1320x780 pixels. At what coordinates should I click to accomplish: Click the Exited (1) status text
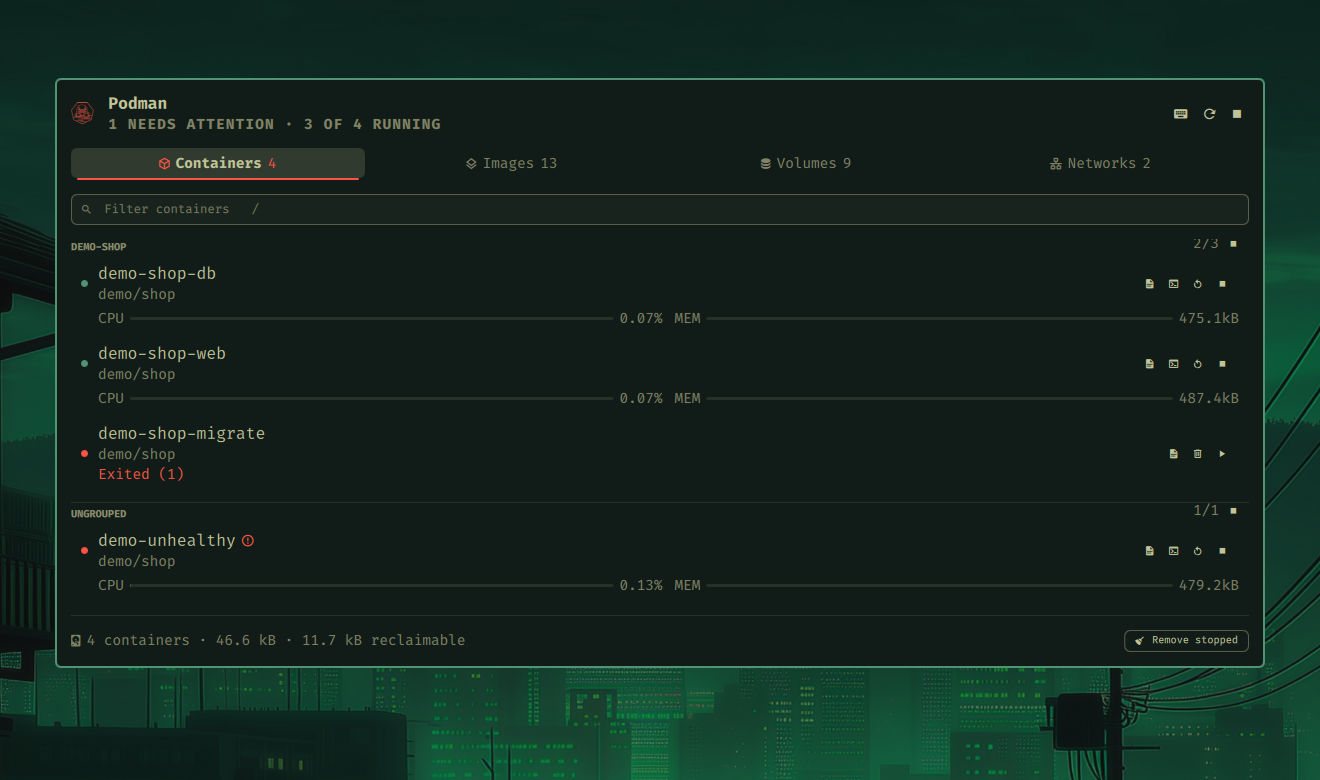[141, 474]
